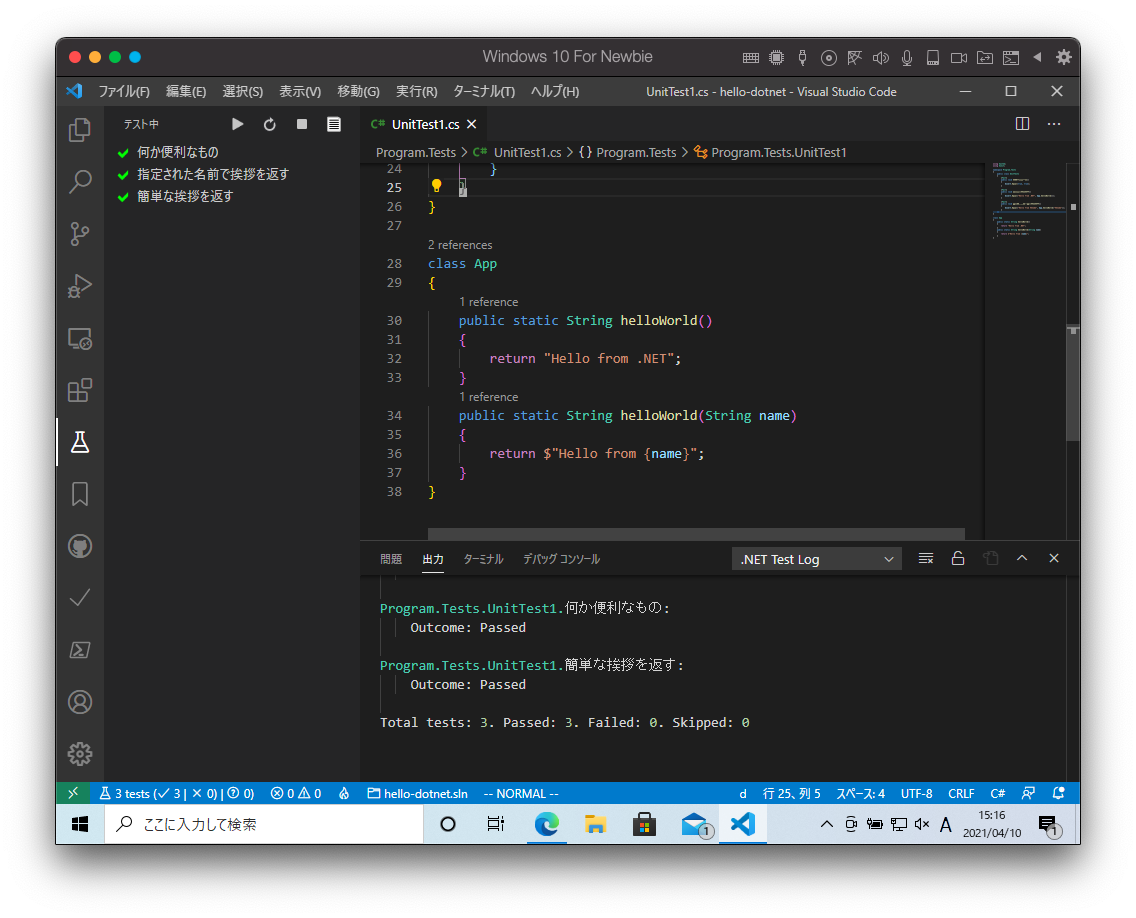Click the hello-dotnet.sln status bar item
This screenshot has width=1136, height=918.
[417, 794]
